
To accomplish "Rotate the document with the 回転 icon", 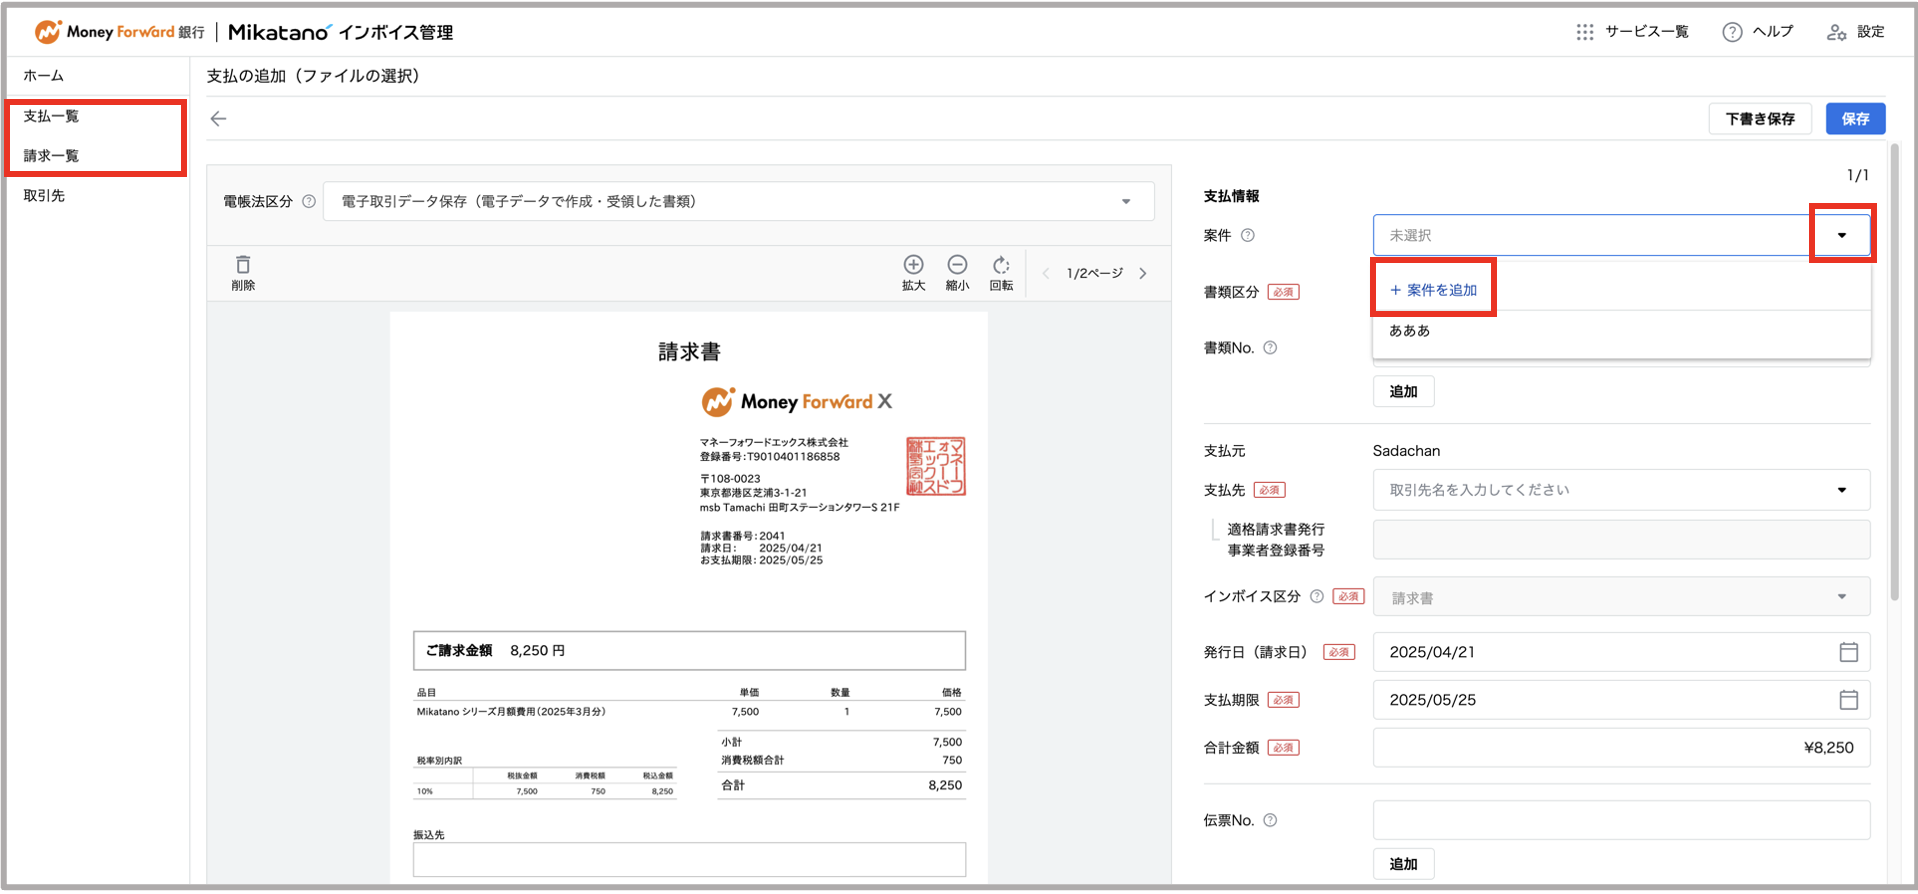I will point(1001,264).
